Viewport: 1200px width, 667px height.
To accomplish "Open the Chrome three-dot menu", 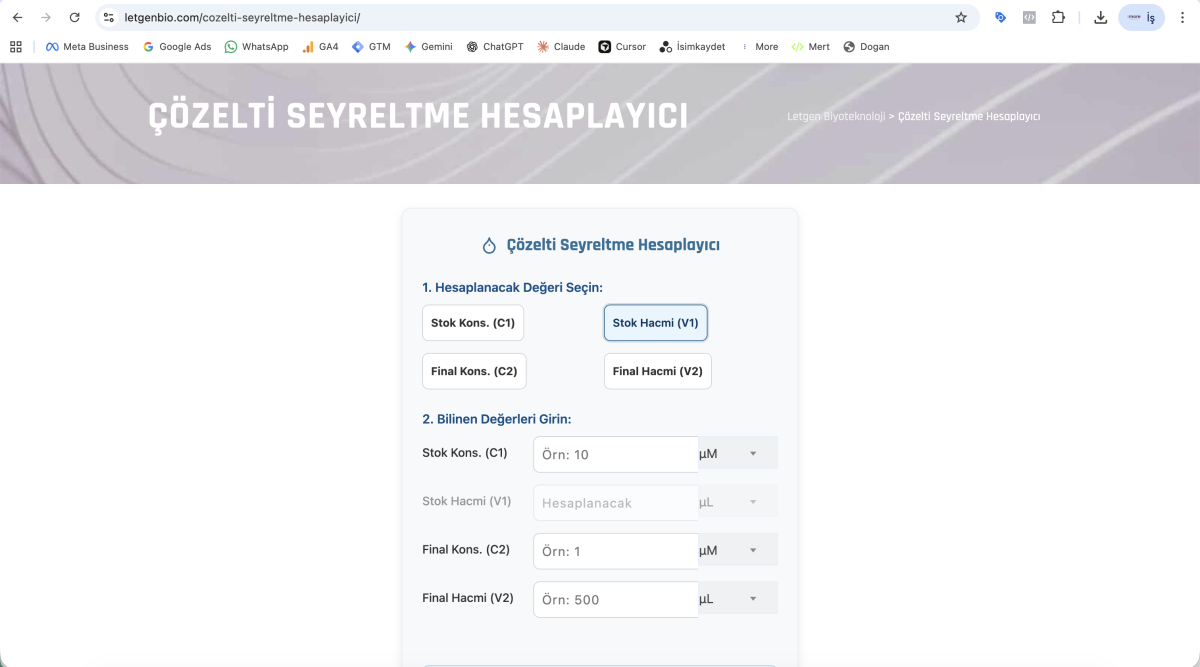I will coord(1183,17).
